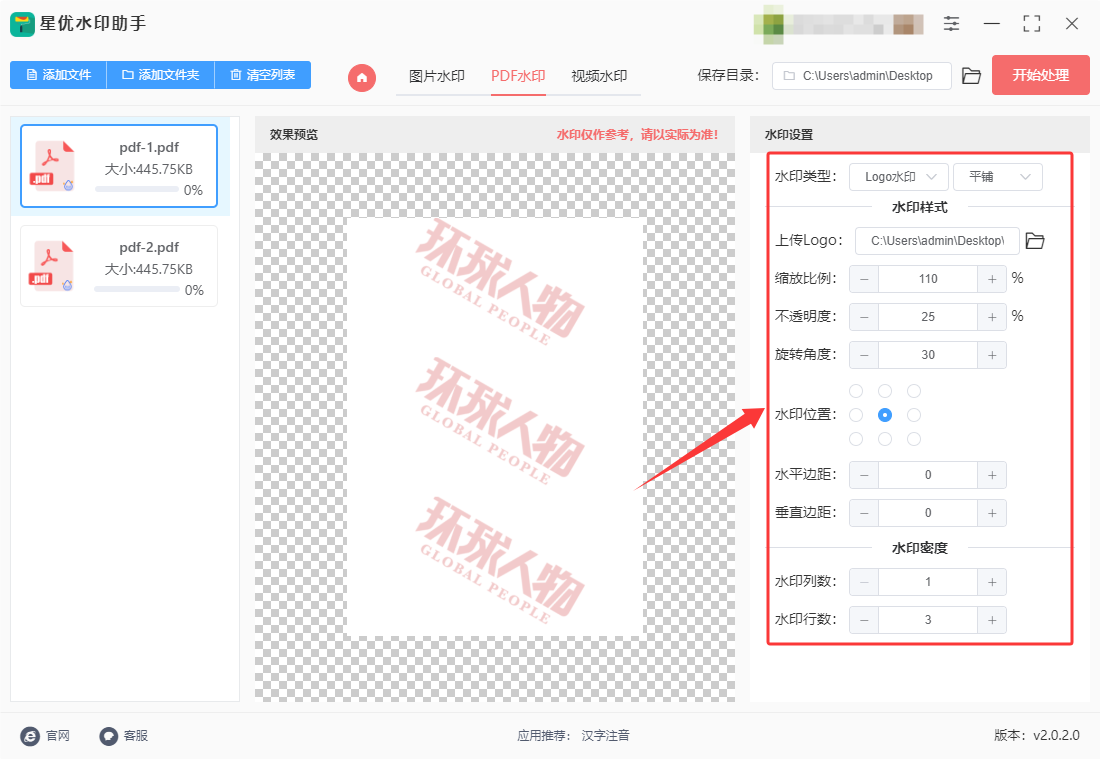This screenshot has height=760, width=1100.
Task: Switch to 视频水印 tab
Action: (x=598, y=76)
